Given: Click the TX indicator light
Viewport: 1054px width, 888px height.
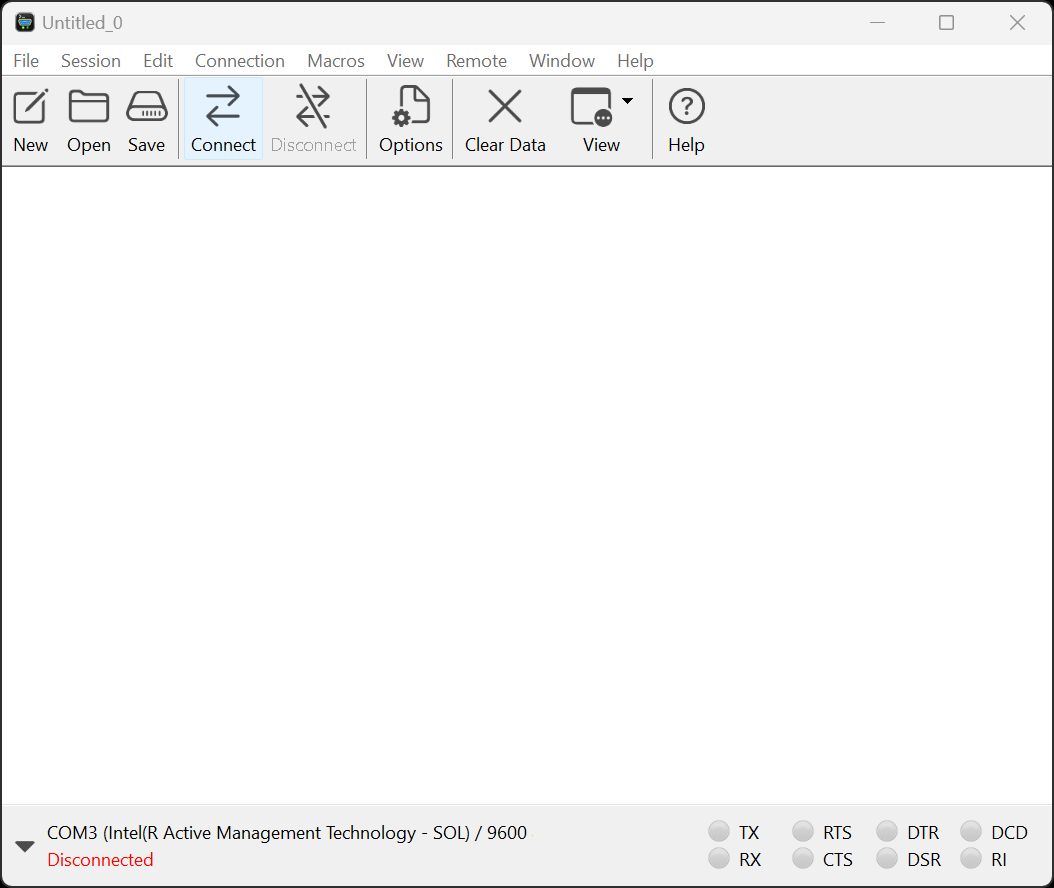Looking at the screenshot, I should (719, 831).
